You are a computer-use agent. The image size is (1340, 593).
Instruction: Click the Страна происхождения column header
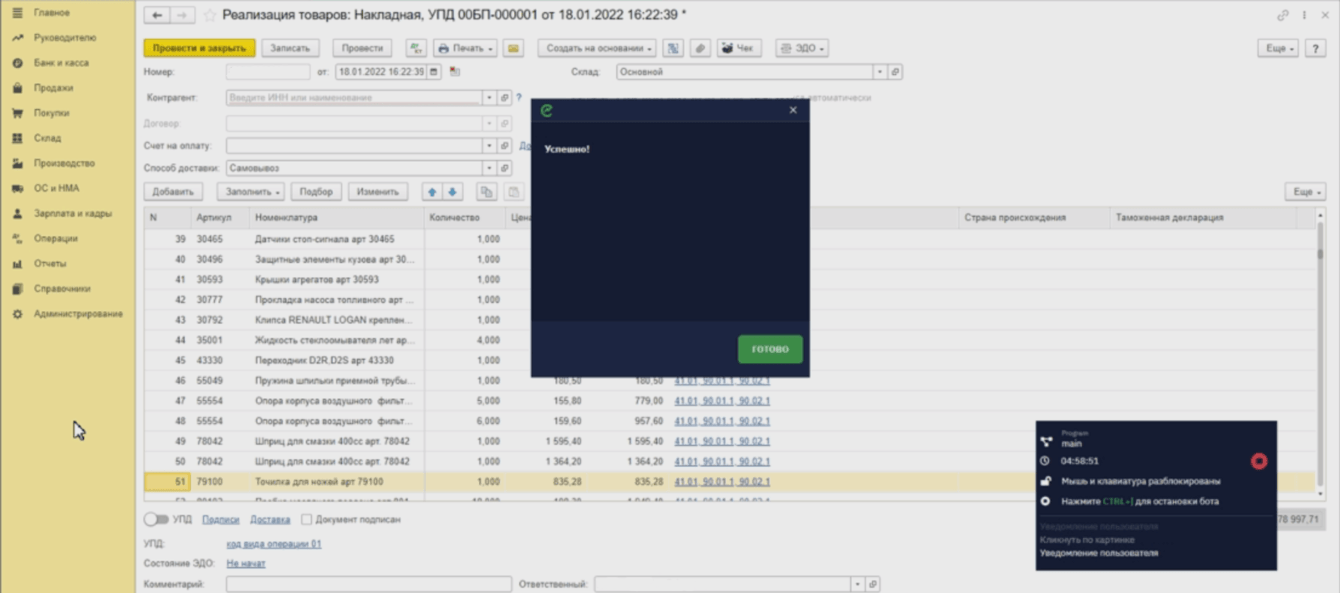1034,218
